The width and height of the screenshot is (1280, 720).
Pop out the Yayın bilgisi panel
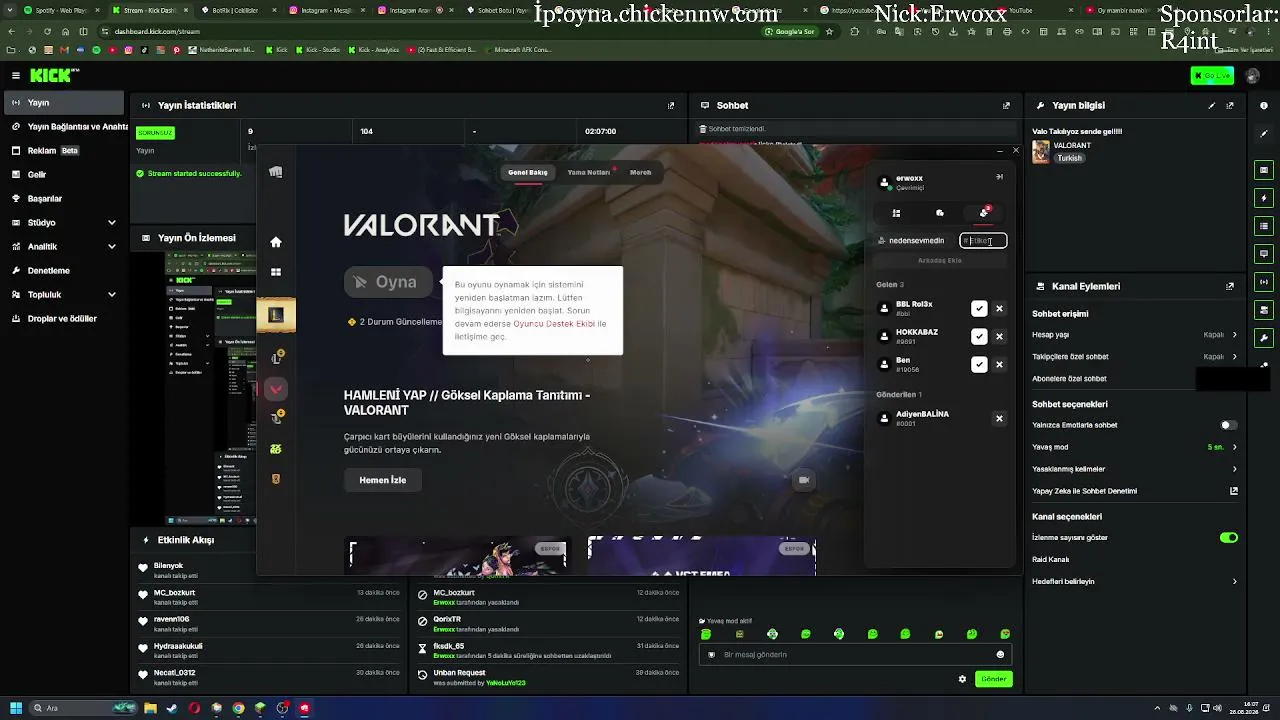pyautogui.click(x=1230, y=105)
